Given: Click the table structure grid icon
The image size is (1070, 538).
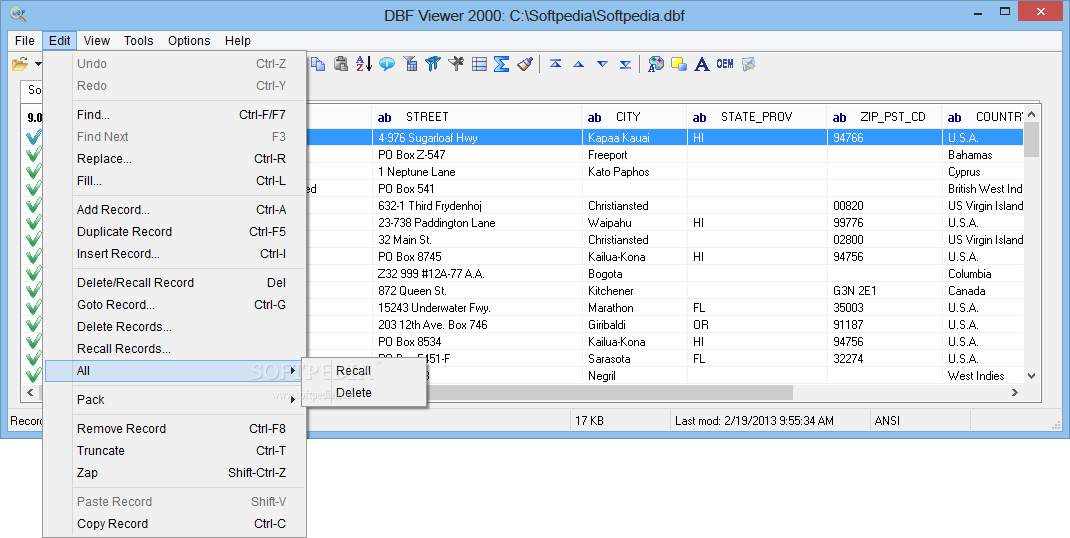Looking at the screenshot, I should point(479,63).
